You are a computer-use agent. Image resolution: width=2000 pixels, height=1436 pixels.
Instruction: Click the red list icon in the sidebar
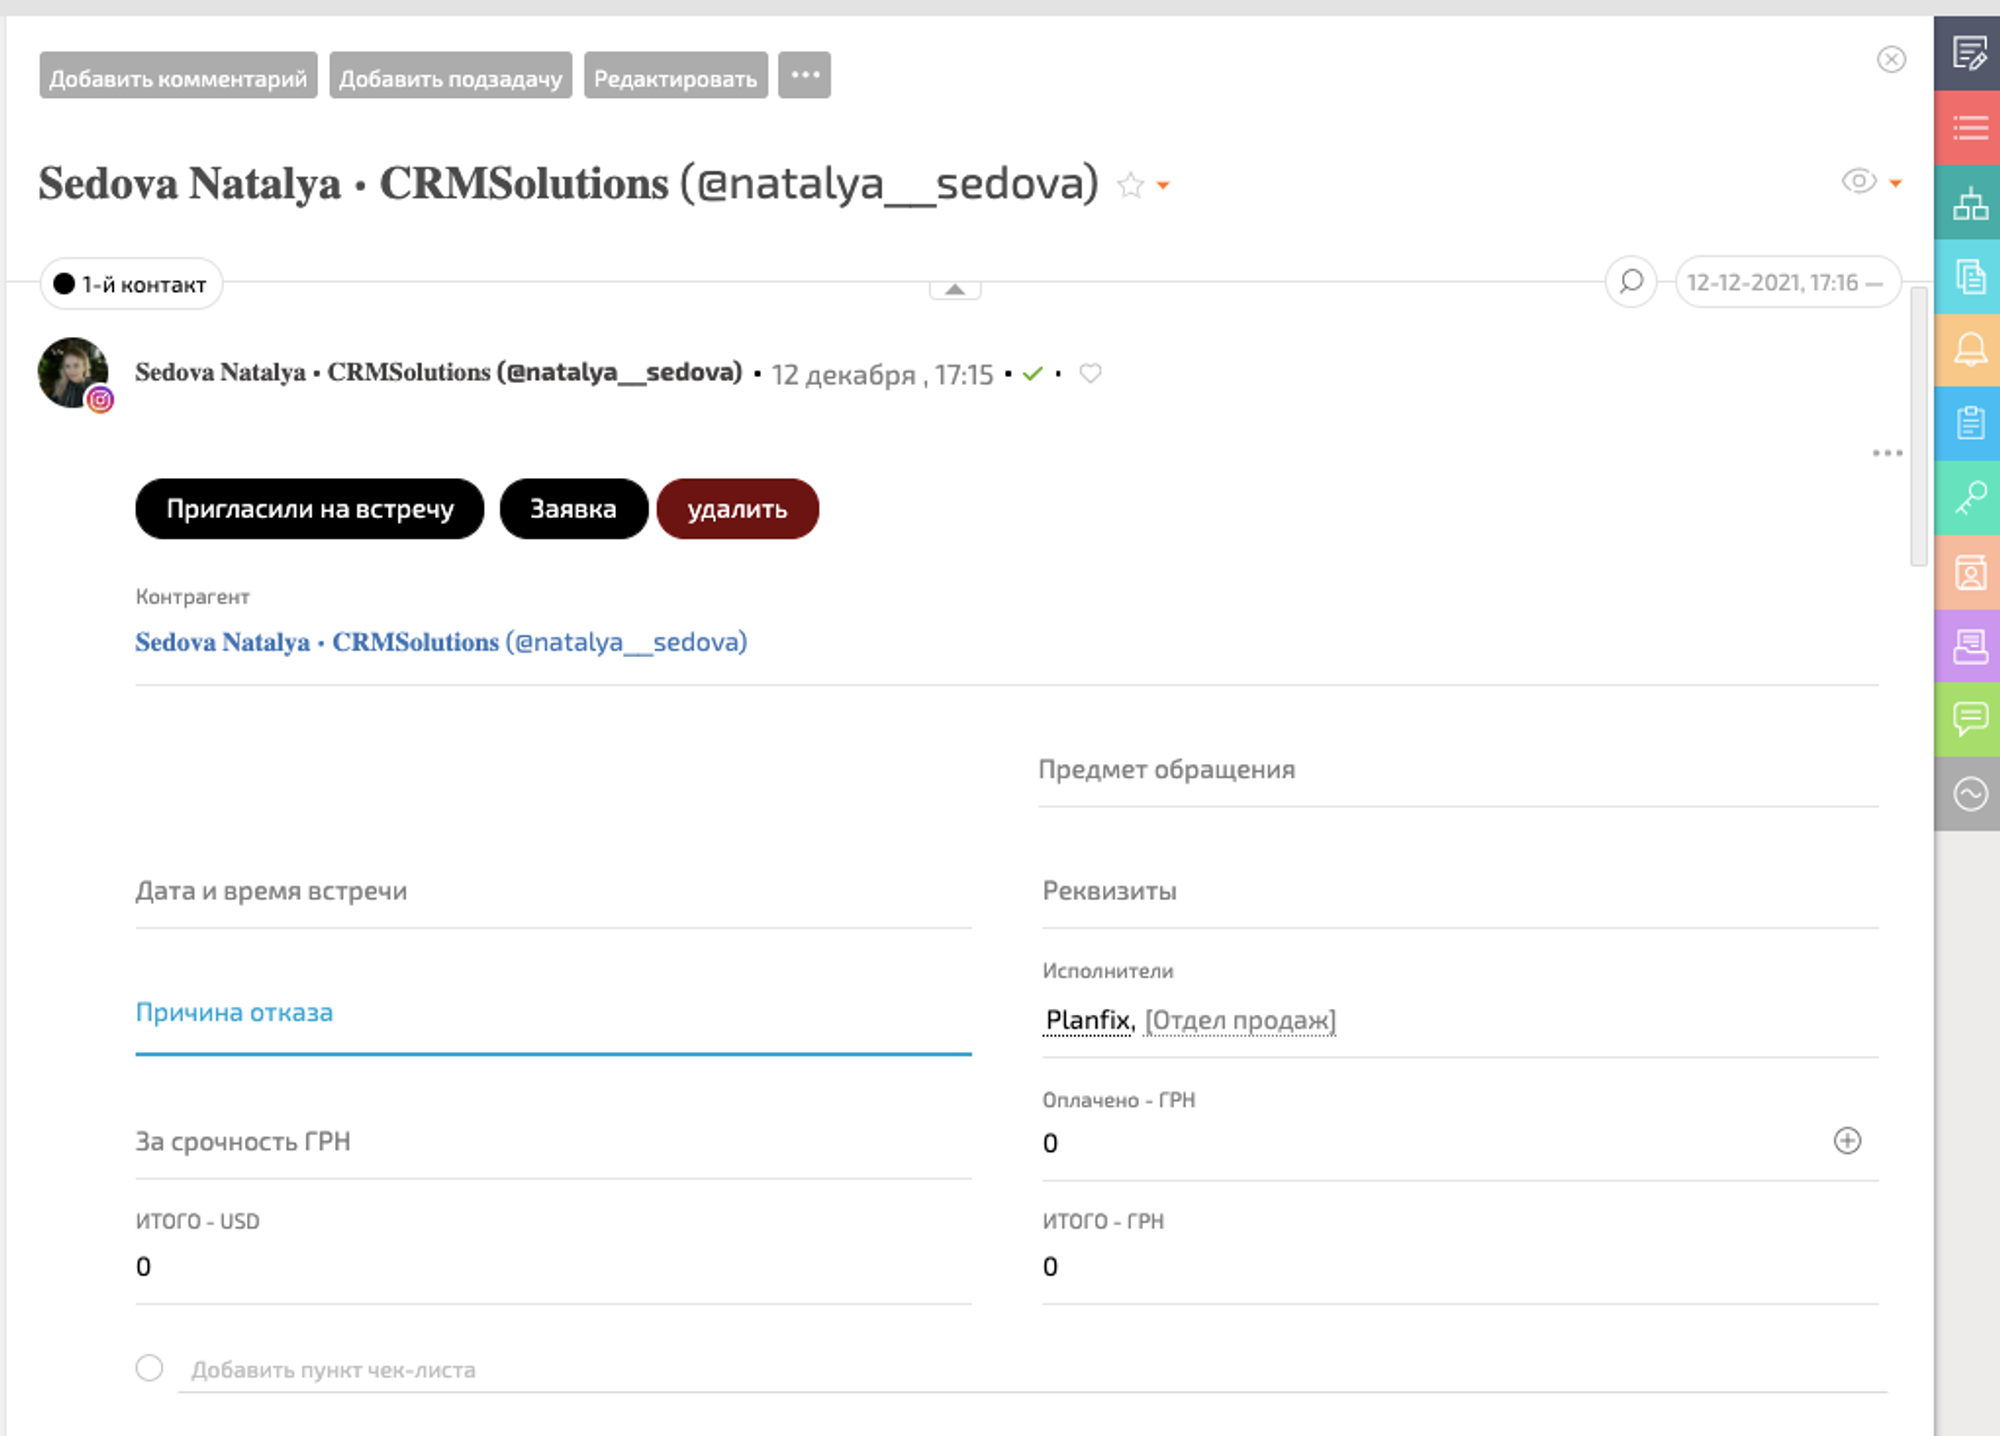[1969, 128]
